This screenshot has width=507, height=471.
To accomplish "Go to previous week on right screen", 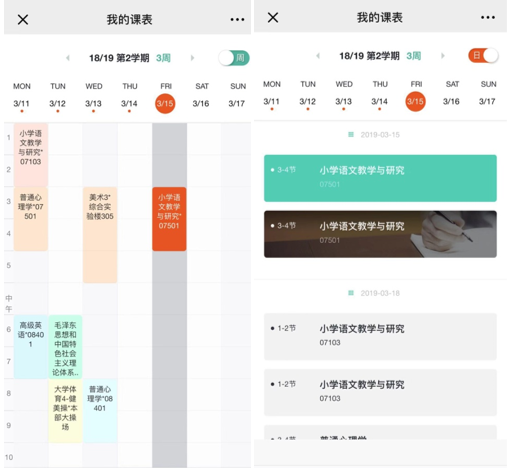I will coord(318,56).
